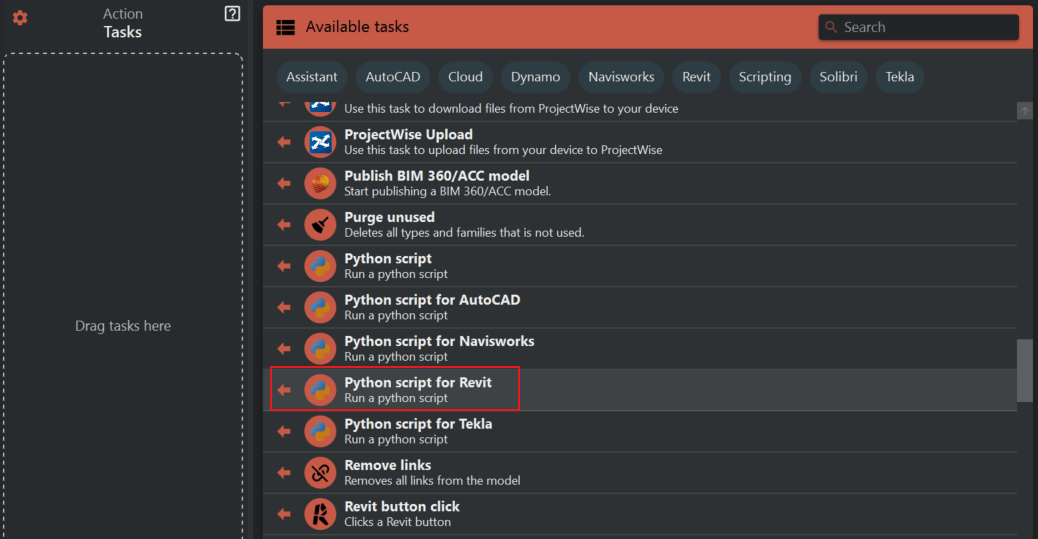This screenshot has width=1038, height=539.
Task: Filter tasks by Revit category
Action: click(696, 77)
